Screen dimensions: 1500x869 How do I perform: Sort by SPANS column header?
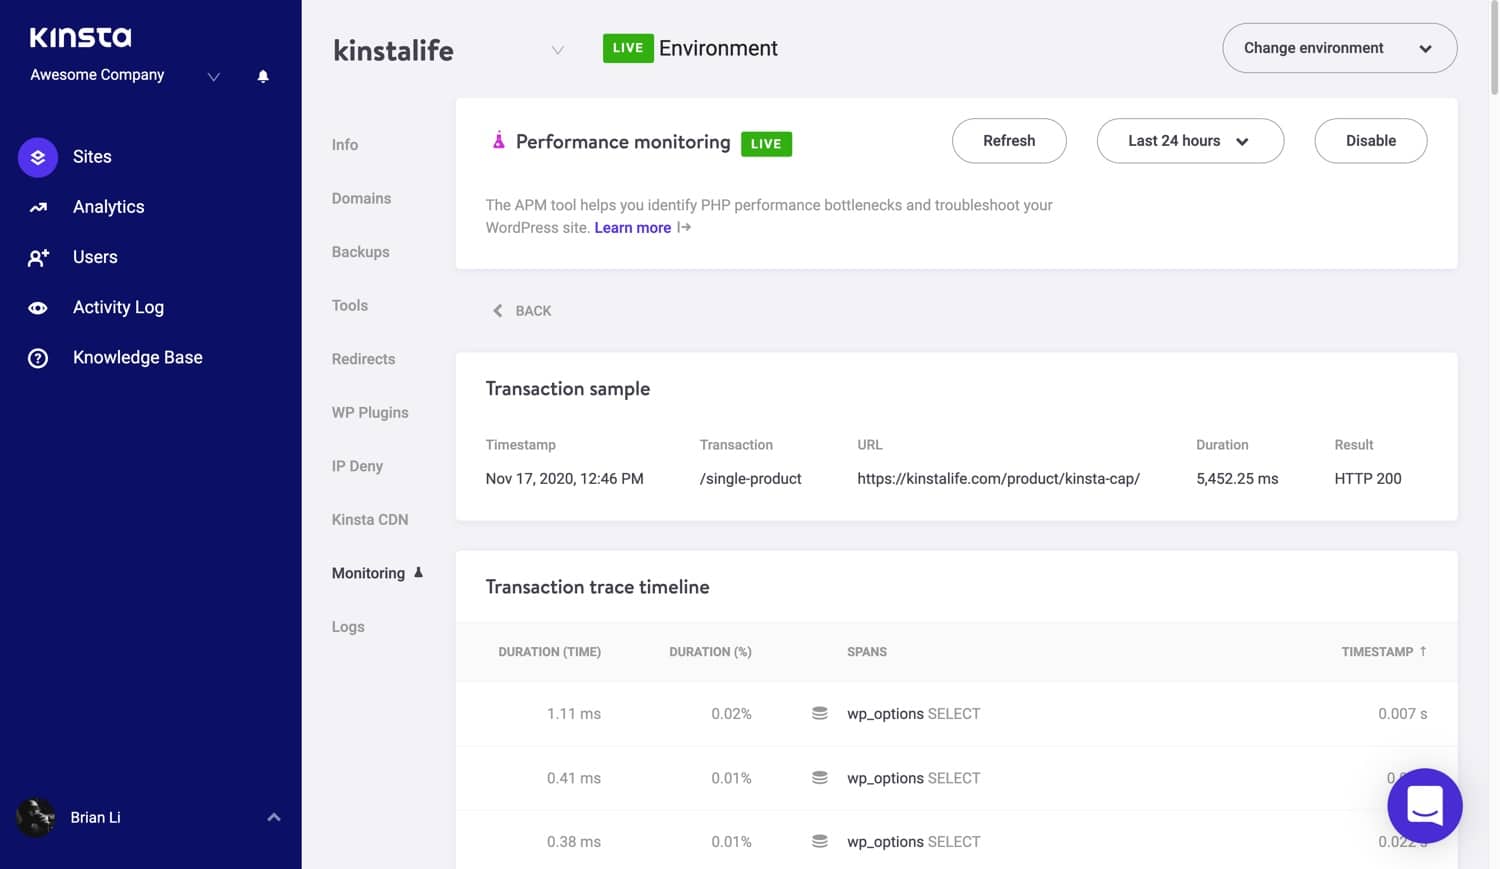867,652
